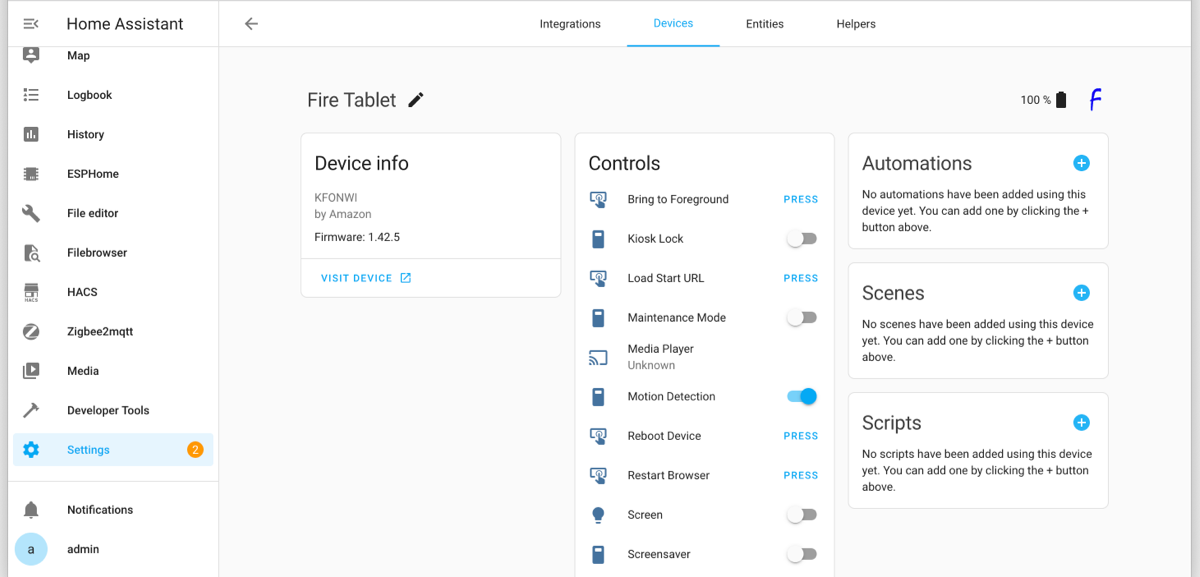This screenshot has width=1200, height=577.
Task: Add a scene with the plus icon
Action: pyautogui.click(x=1081, y=293)
